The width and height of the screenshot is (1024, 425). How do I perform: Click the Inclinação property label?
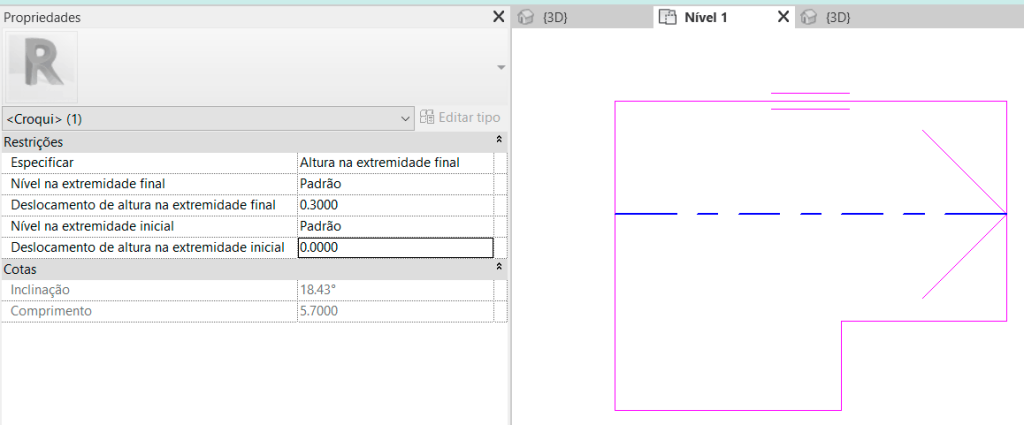(x=40, y=290)
